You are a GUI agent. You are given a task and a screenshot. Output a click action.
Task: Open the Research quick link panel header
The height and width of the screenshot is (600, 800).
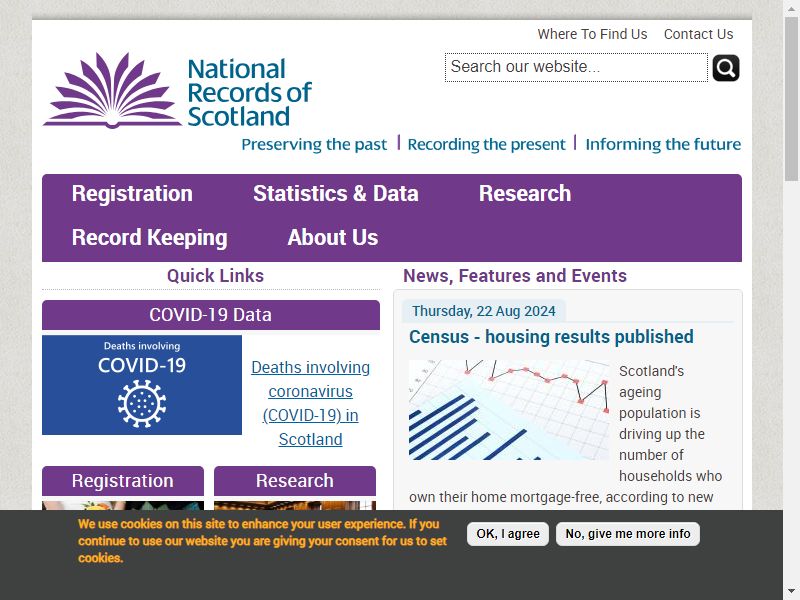pyautogui.click(x=294, y=481)
